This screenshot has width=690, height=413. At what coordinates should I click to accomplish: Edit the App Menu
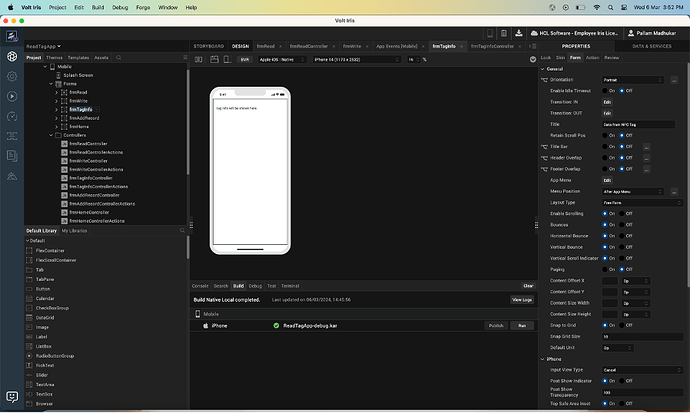(607, 180)
